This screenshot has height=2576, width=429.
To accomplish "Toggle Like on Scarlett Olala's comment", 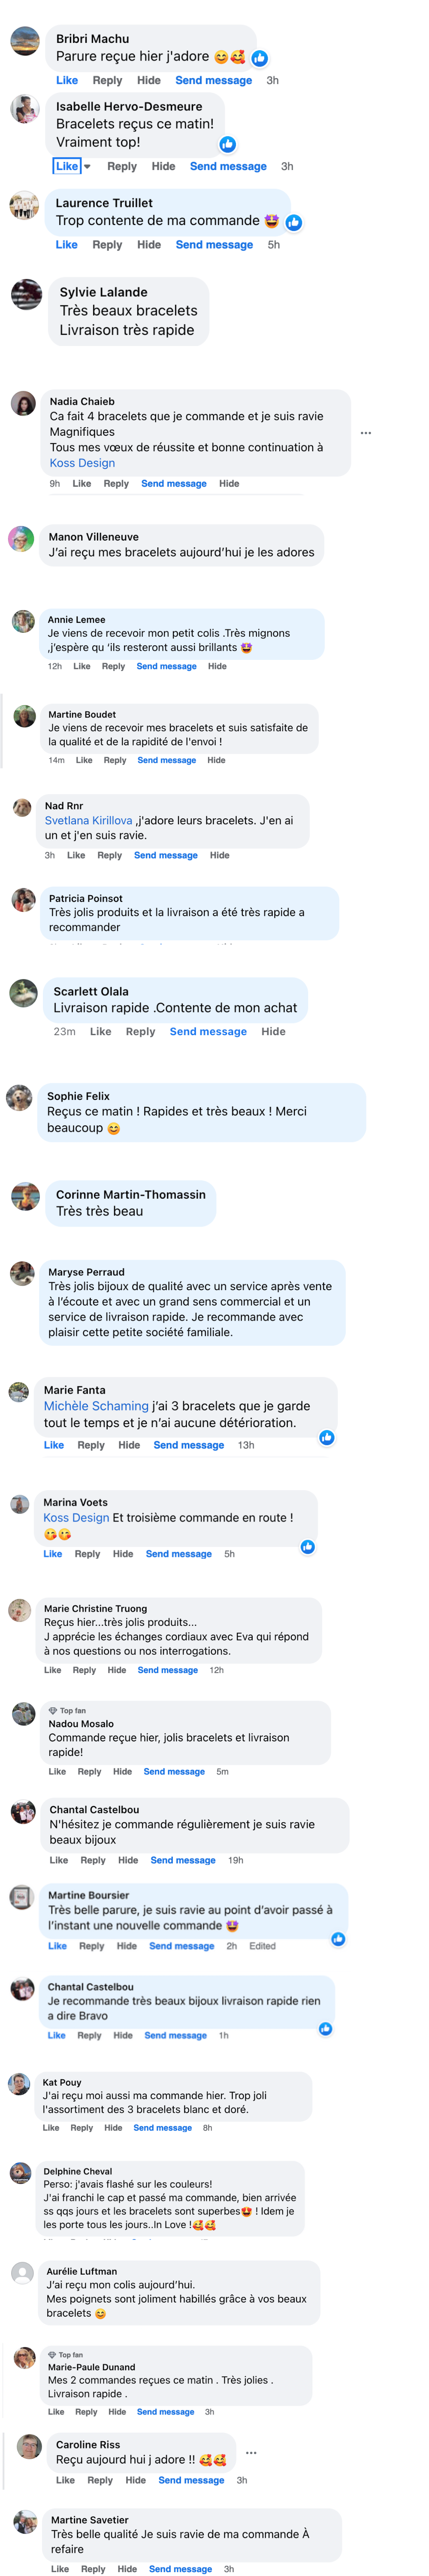I will coord(101,1031).
